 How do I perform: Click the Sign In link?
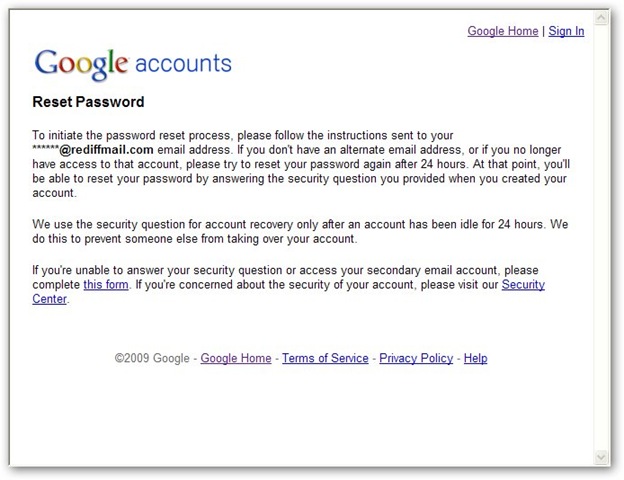tap(566, 31)
